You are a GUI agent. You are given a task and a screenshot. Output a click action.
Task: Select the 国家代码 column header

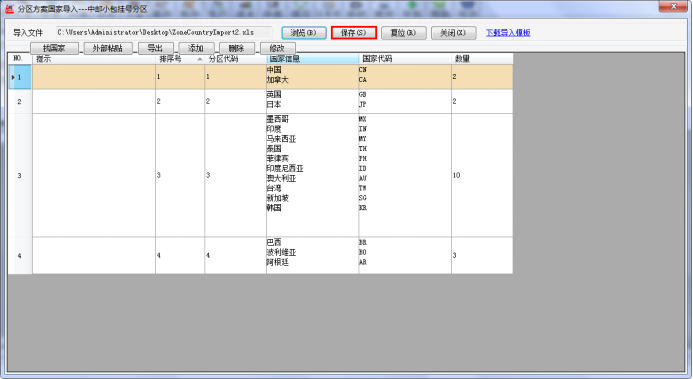tap(405, 59)
